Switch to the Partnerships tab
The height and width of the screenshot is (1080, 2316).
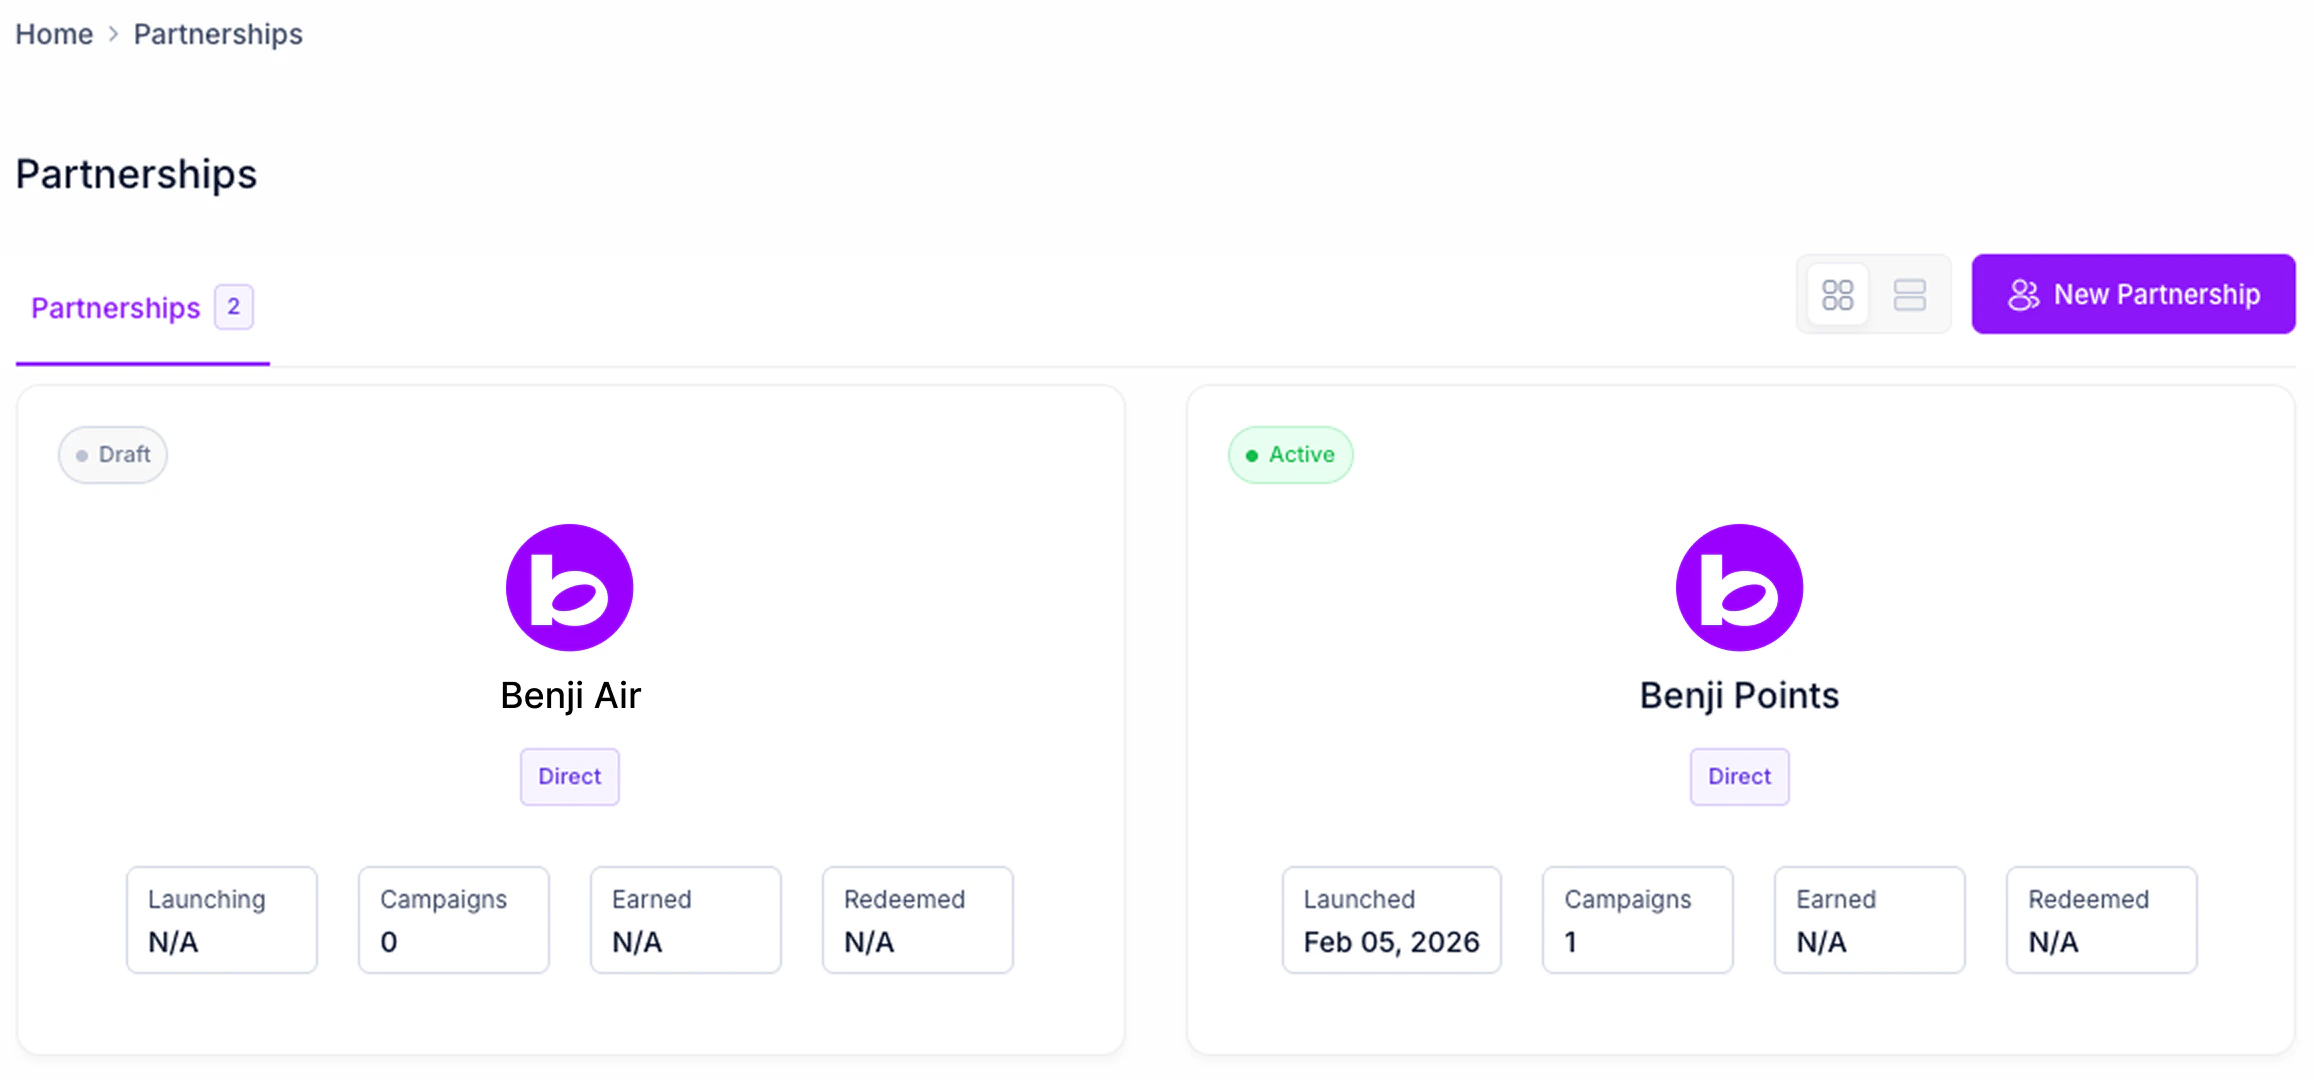tap(116, 307)
